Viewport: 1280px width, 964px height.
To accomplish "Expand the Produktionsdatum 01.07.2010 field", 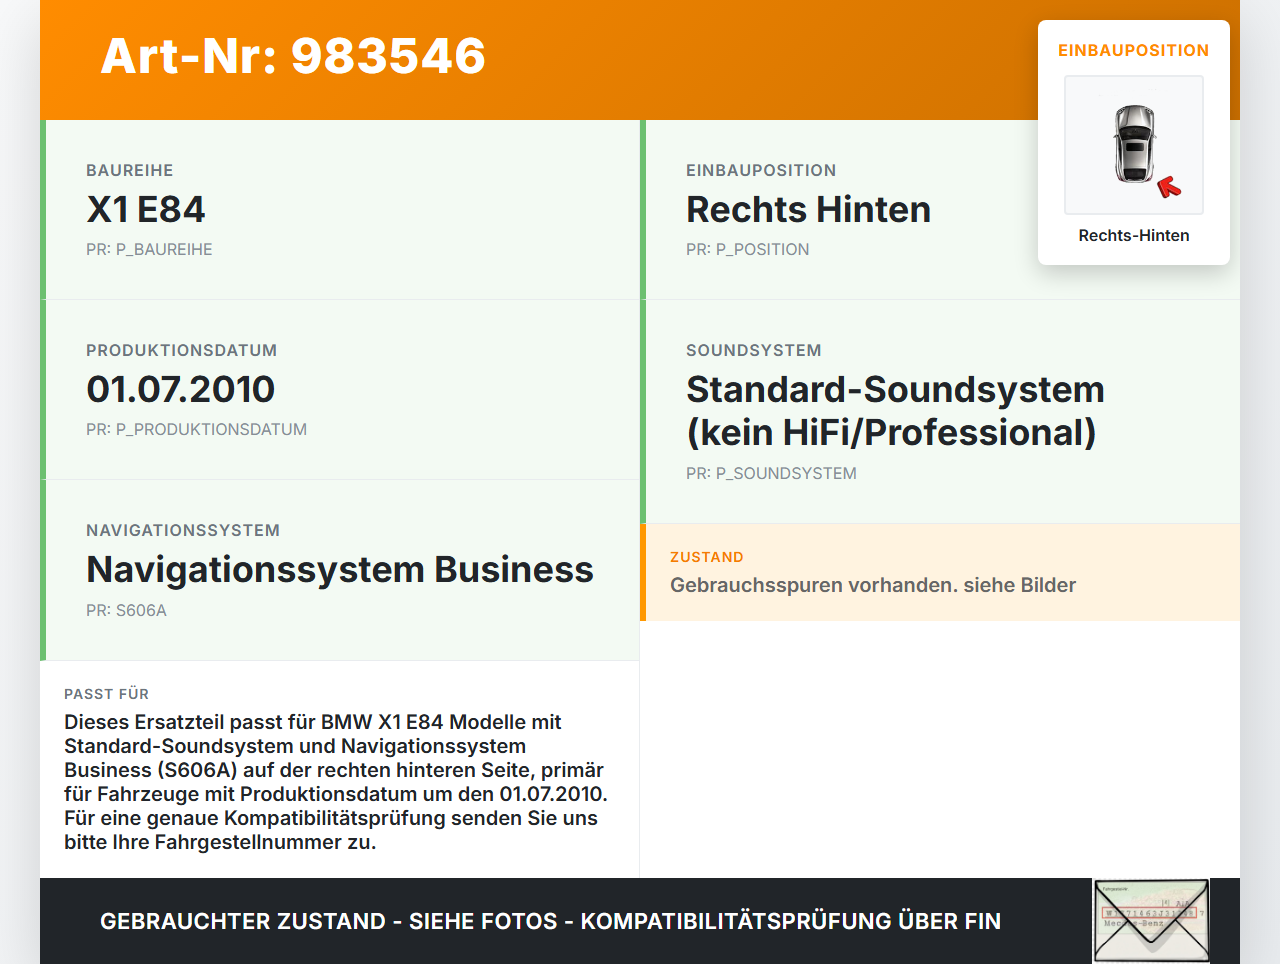I will 180,389.
